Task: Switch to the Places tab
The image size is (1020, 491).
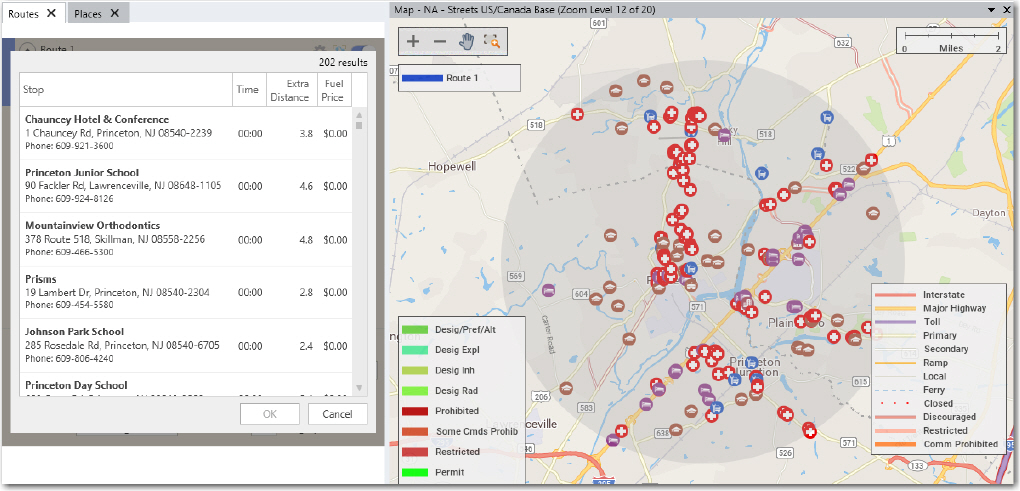Action: [87, 13]
